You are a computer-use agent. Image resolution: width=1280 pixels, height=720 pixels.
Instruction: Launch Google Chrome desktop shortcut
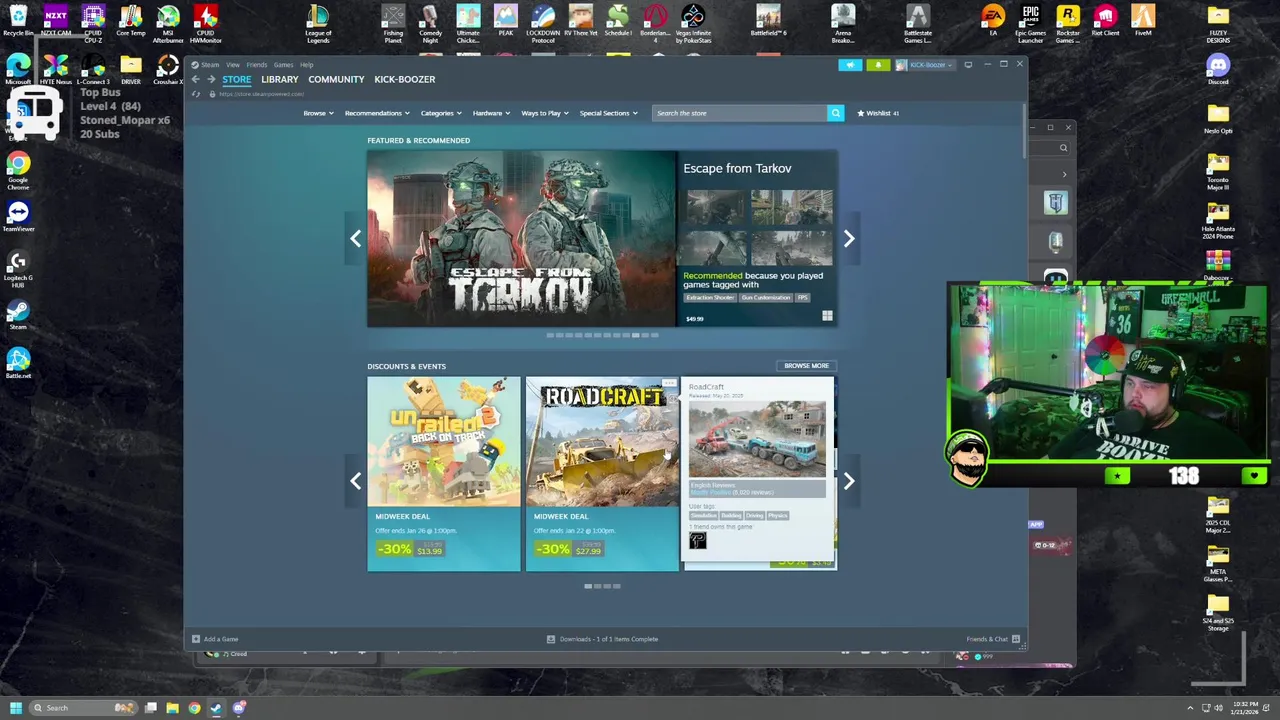[18, 170]
